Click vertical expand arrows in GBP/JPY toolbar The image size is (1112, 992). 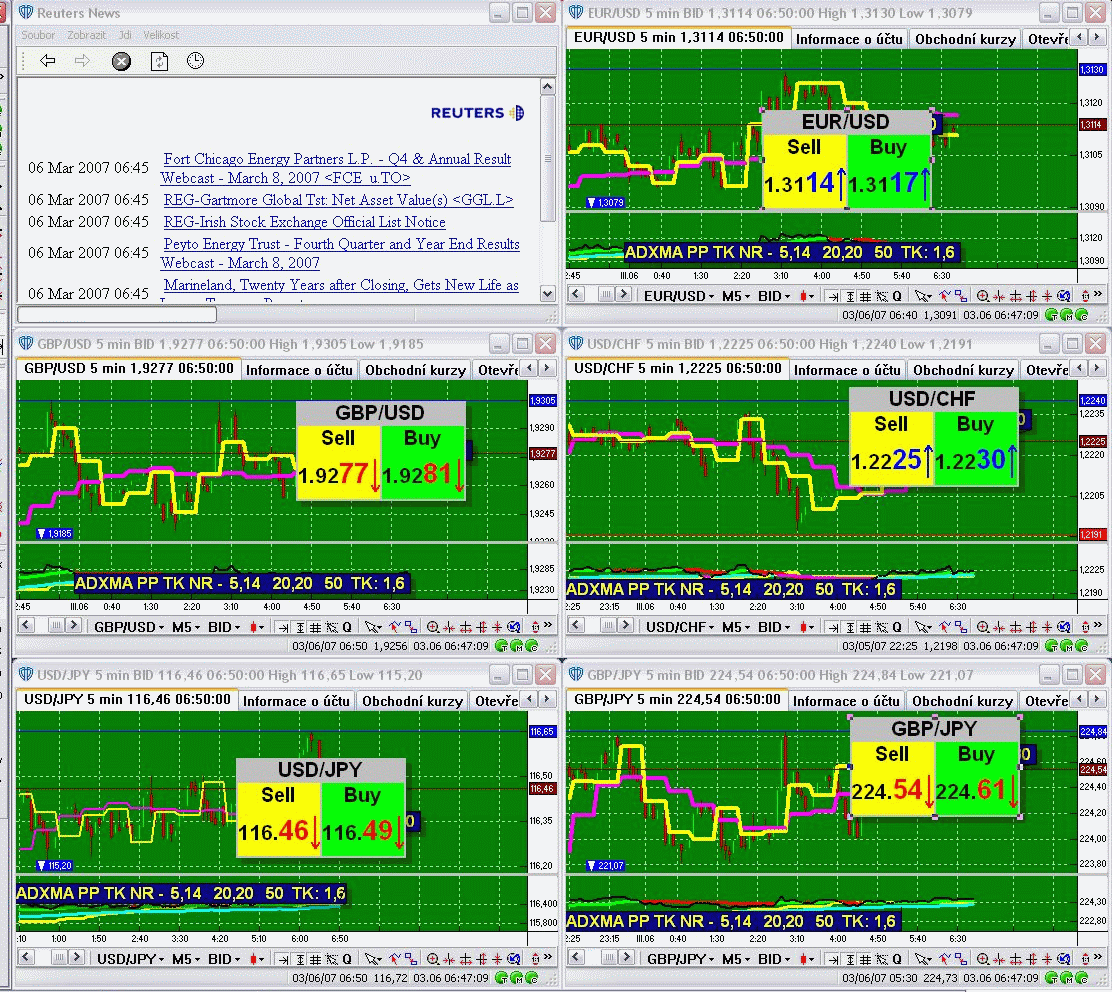pyautogui.click(x=1031, y=959)
